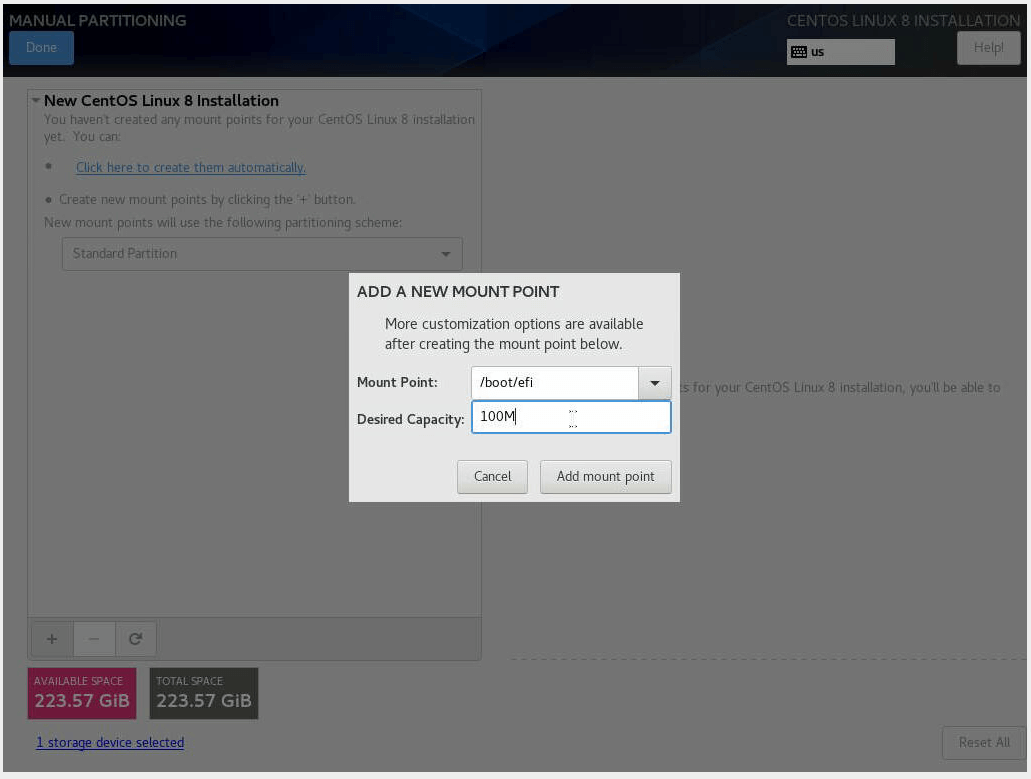Click the keyboard layout us indicator
The image size is (1031, 779).
click(840, 52)
